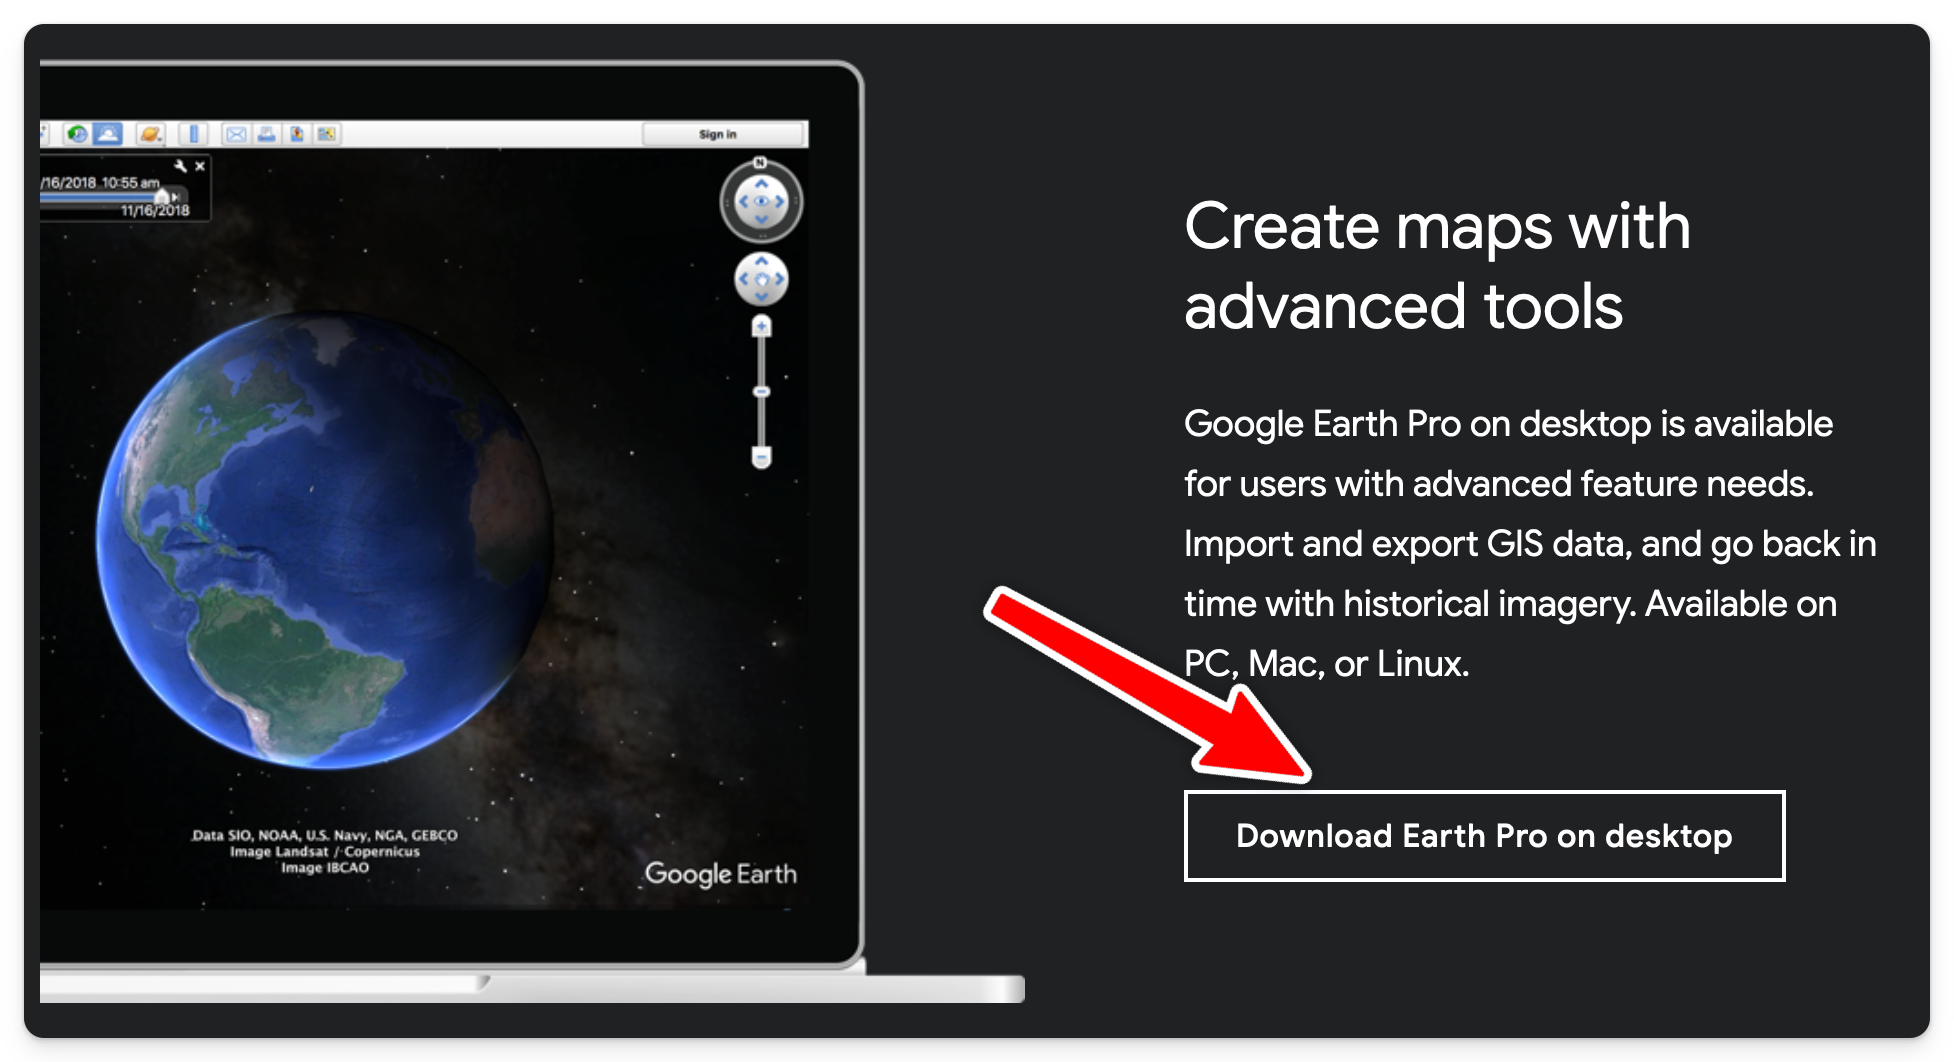Open the planet switcher dropdown
This screenshot has height=1062, width=1954.
150,134
